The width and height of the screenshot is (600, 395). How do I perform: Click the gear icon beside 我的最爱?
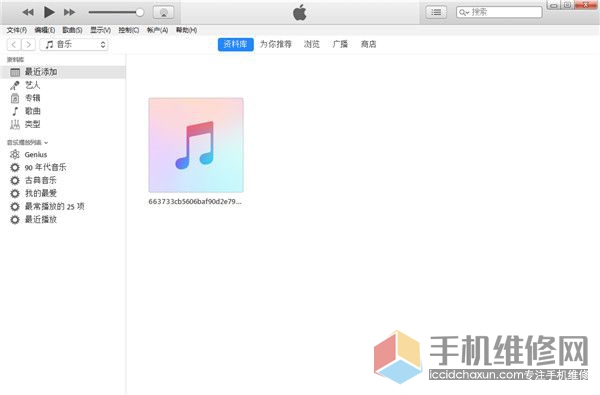(15, 194)
